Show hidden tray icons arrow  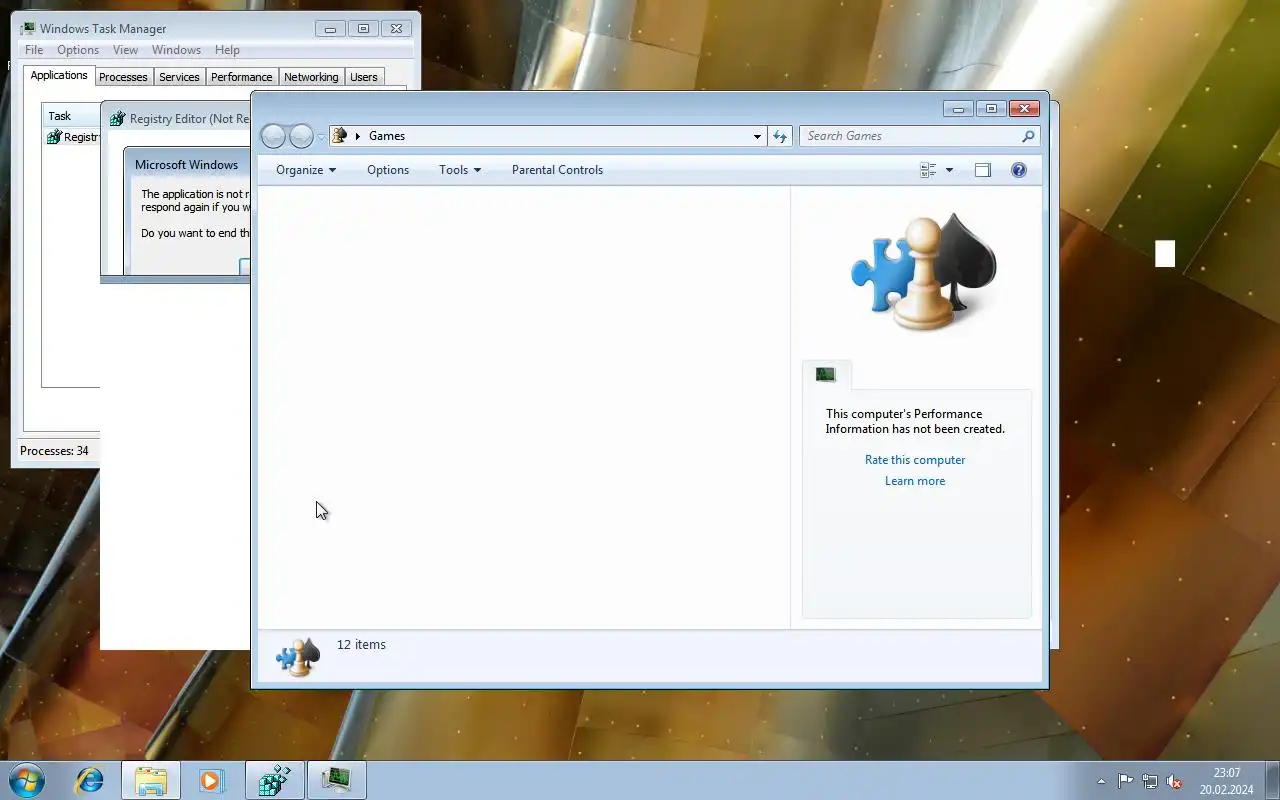click(x=1102, y=781)
